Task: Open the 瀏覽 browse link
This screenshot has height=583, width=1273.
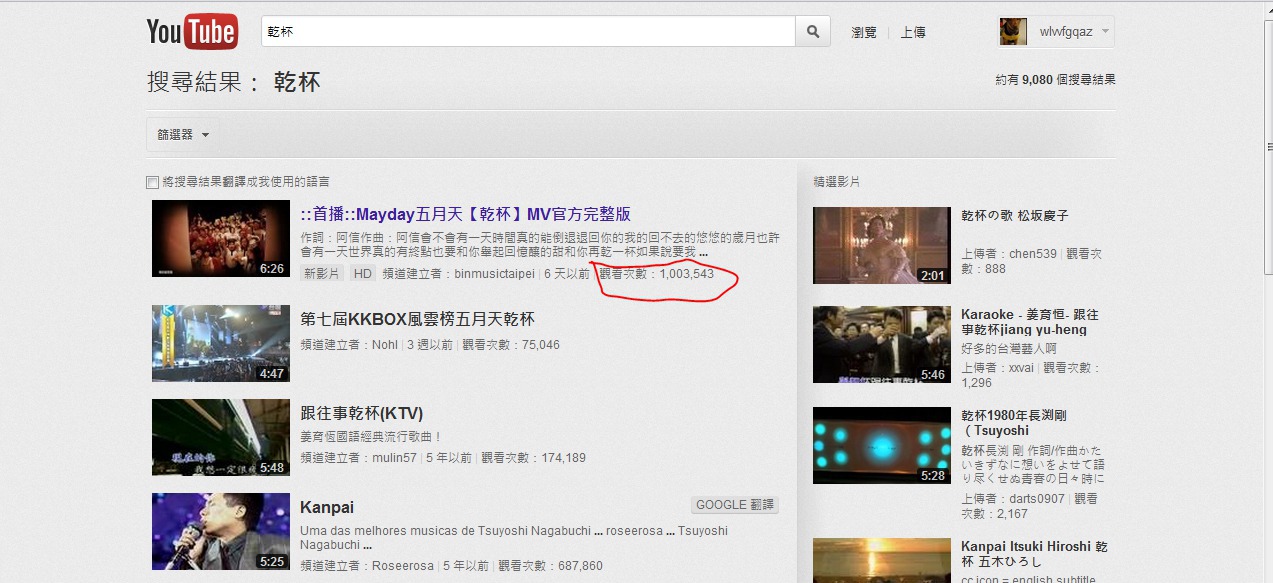Action: (x=864, y=32)
